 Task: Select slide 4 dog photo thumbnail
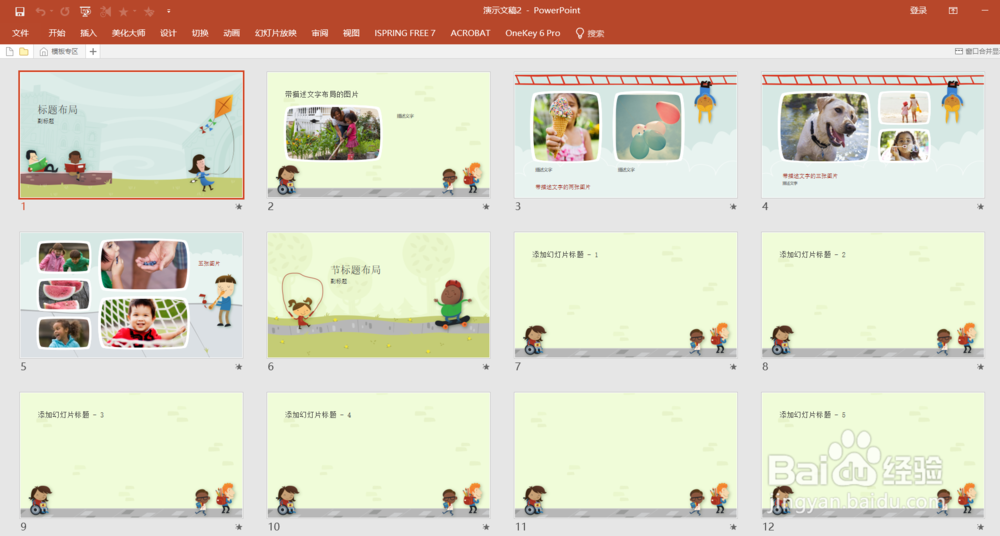[873, 135]
